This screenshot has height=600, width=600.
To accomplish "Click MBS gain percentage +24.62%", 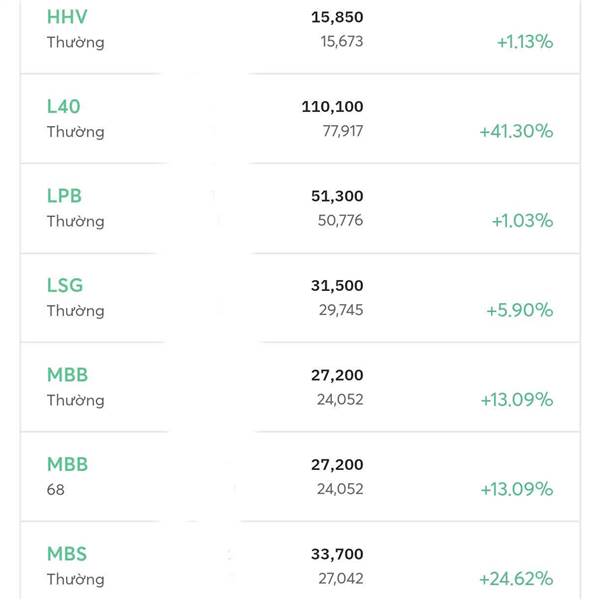I will click(516, 579).
